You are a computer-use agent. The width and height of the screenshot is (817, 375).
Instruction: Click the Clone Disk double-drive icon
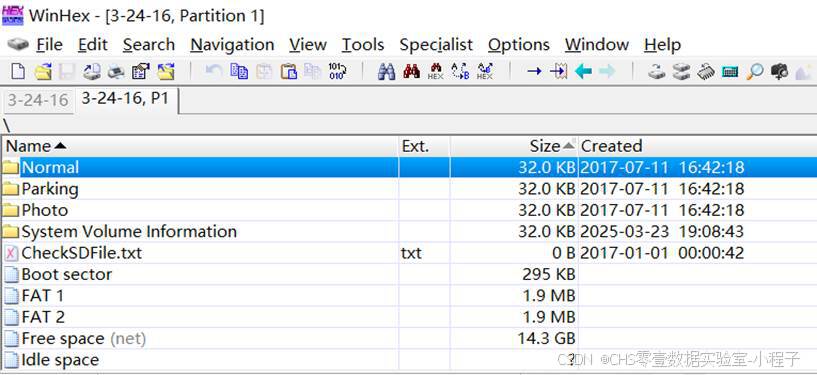(x=681, y=71)
